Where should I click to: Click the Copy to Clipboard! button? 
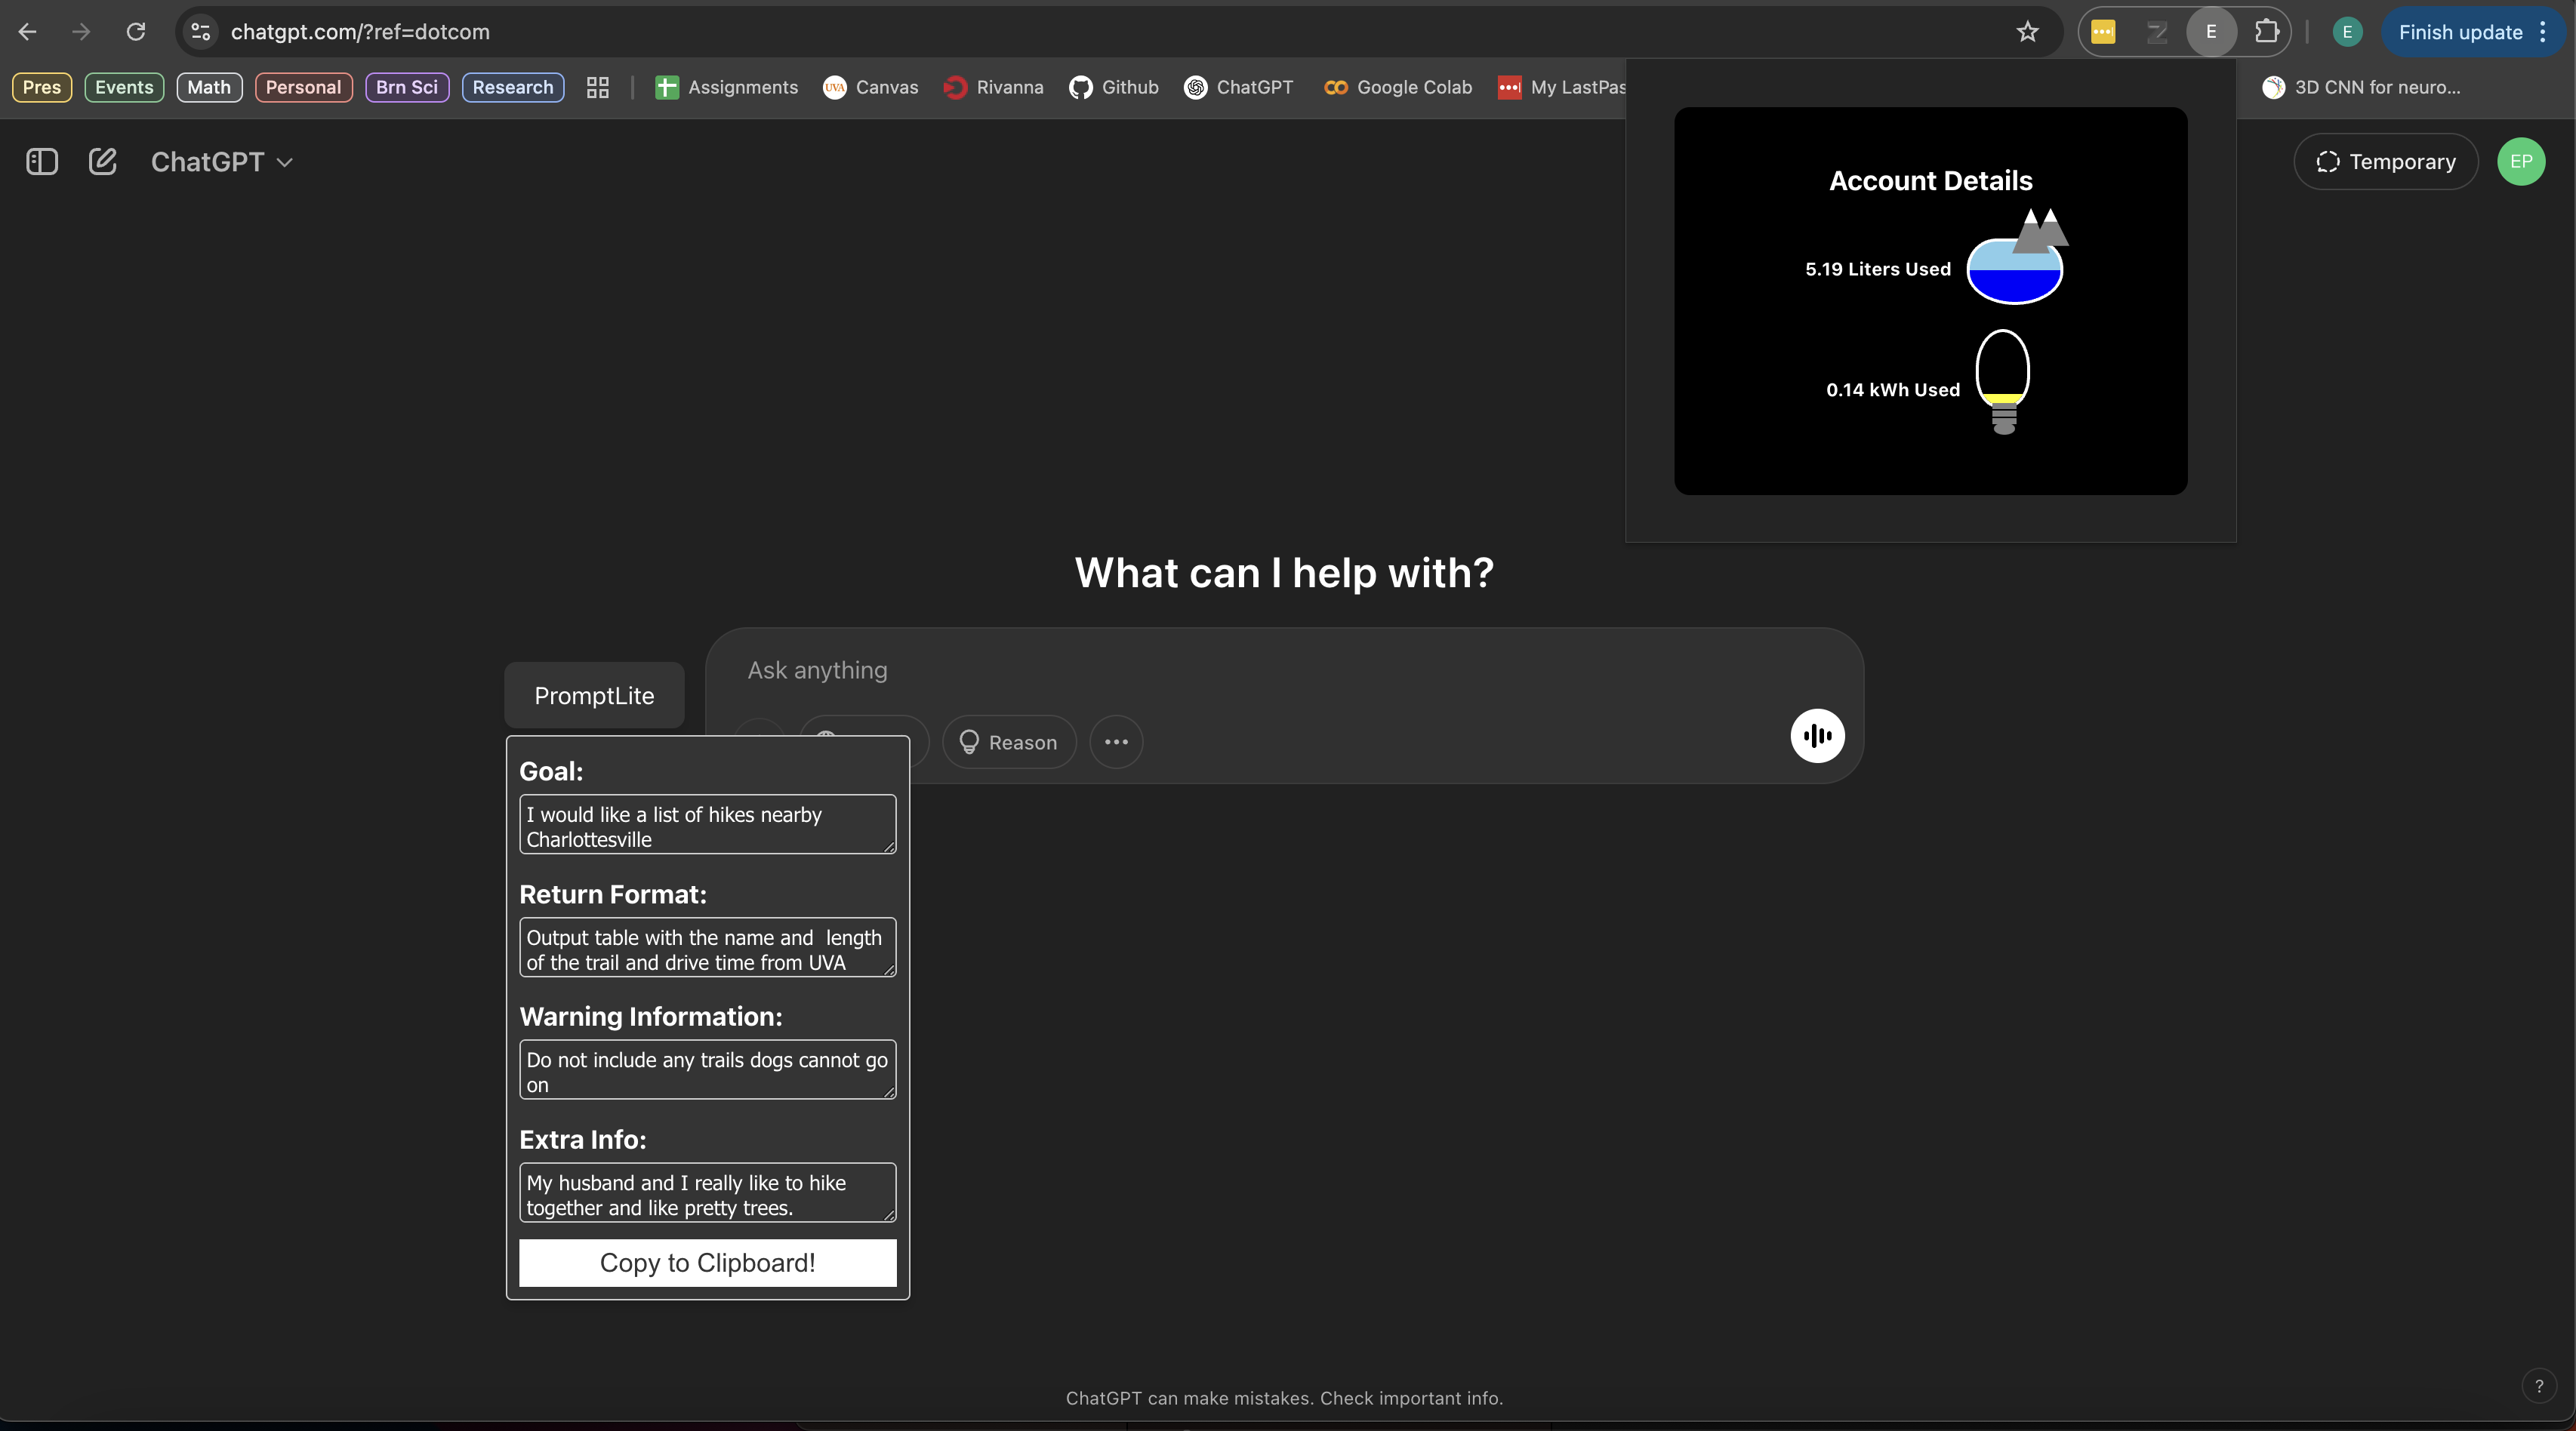point(707,1263)
